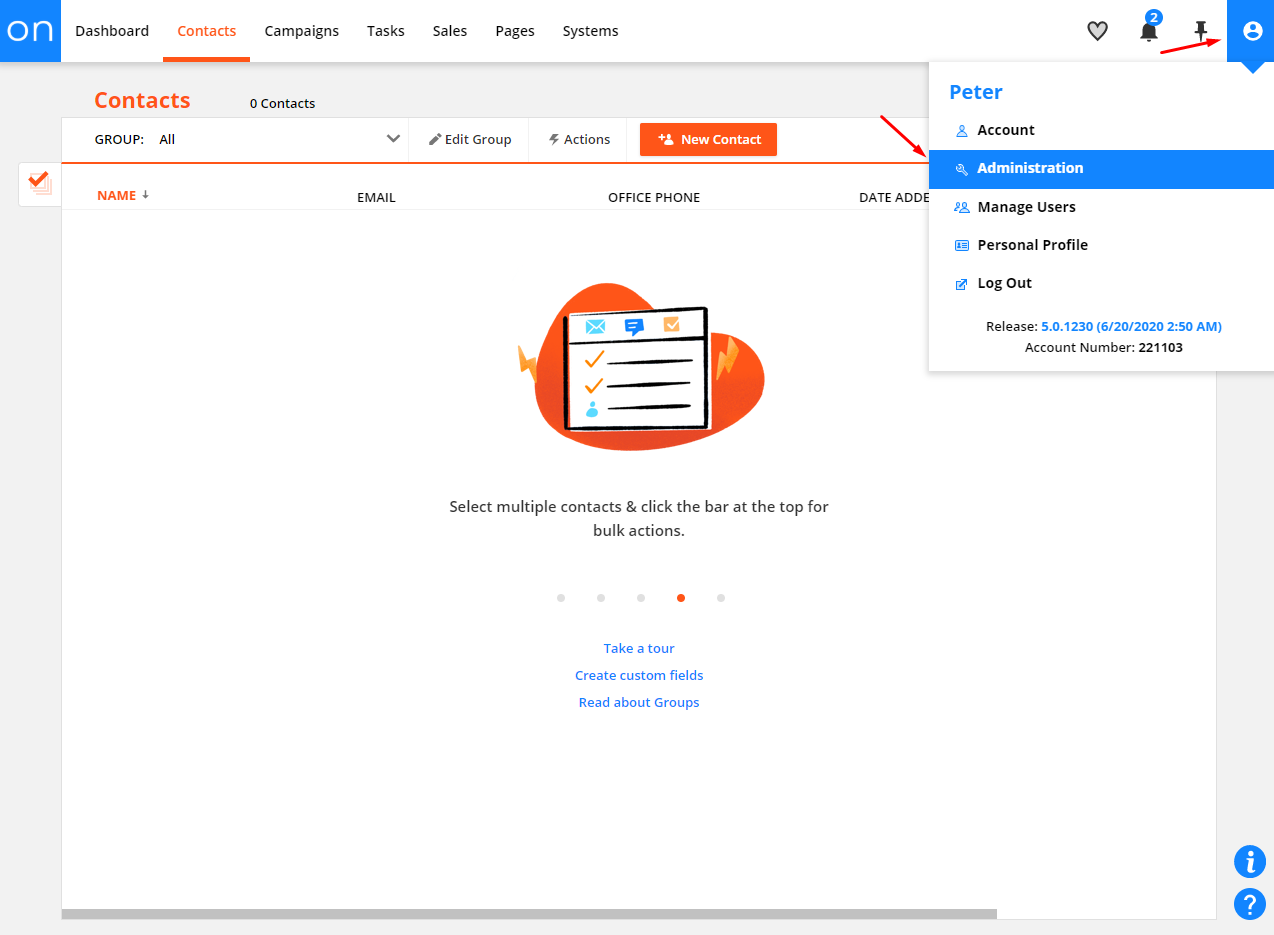Viewport: 1274px width, 935px height.
Task: Click the release version link
Action: click(x=1131, y=326)
